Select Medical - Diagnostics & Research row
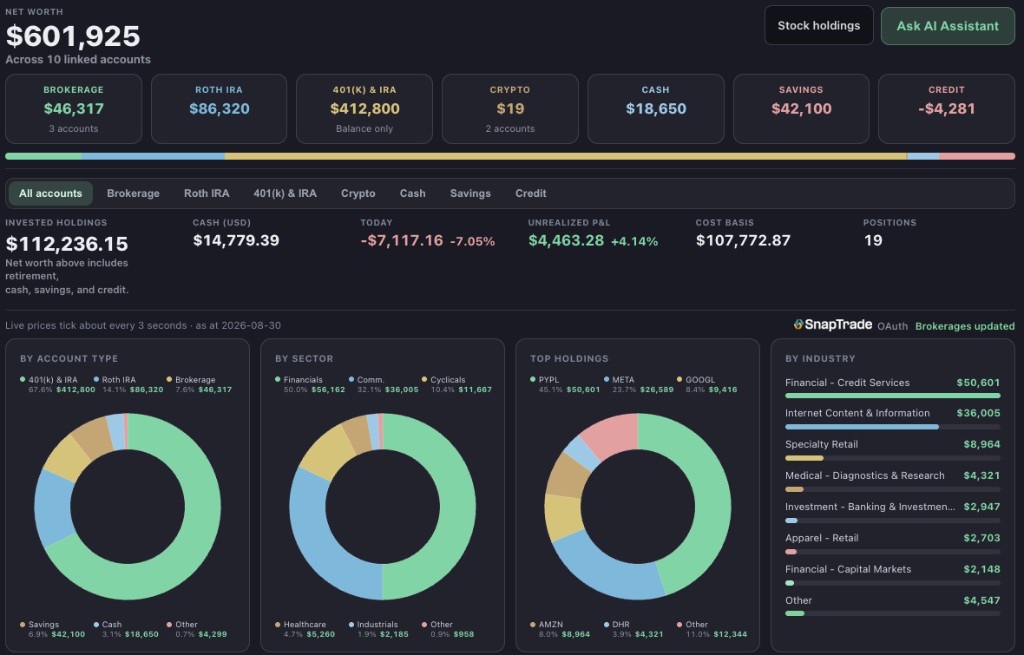Image resolution: width=1024 pixels, height=655 pixels. point(892,481)
